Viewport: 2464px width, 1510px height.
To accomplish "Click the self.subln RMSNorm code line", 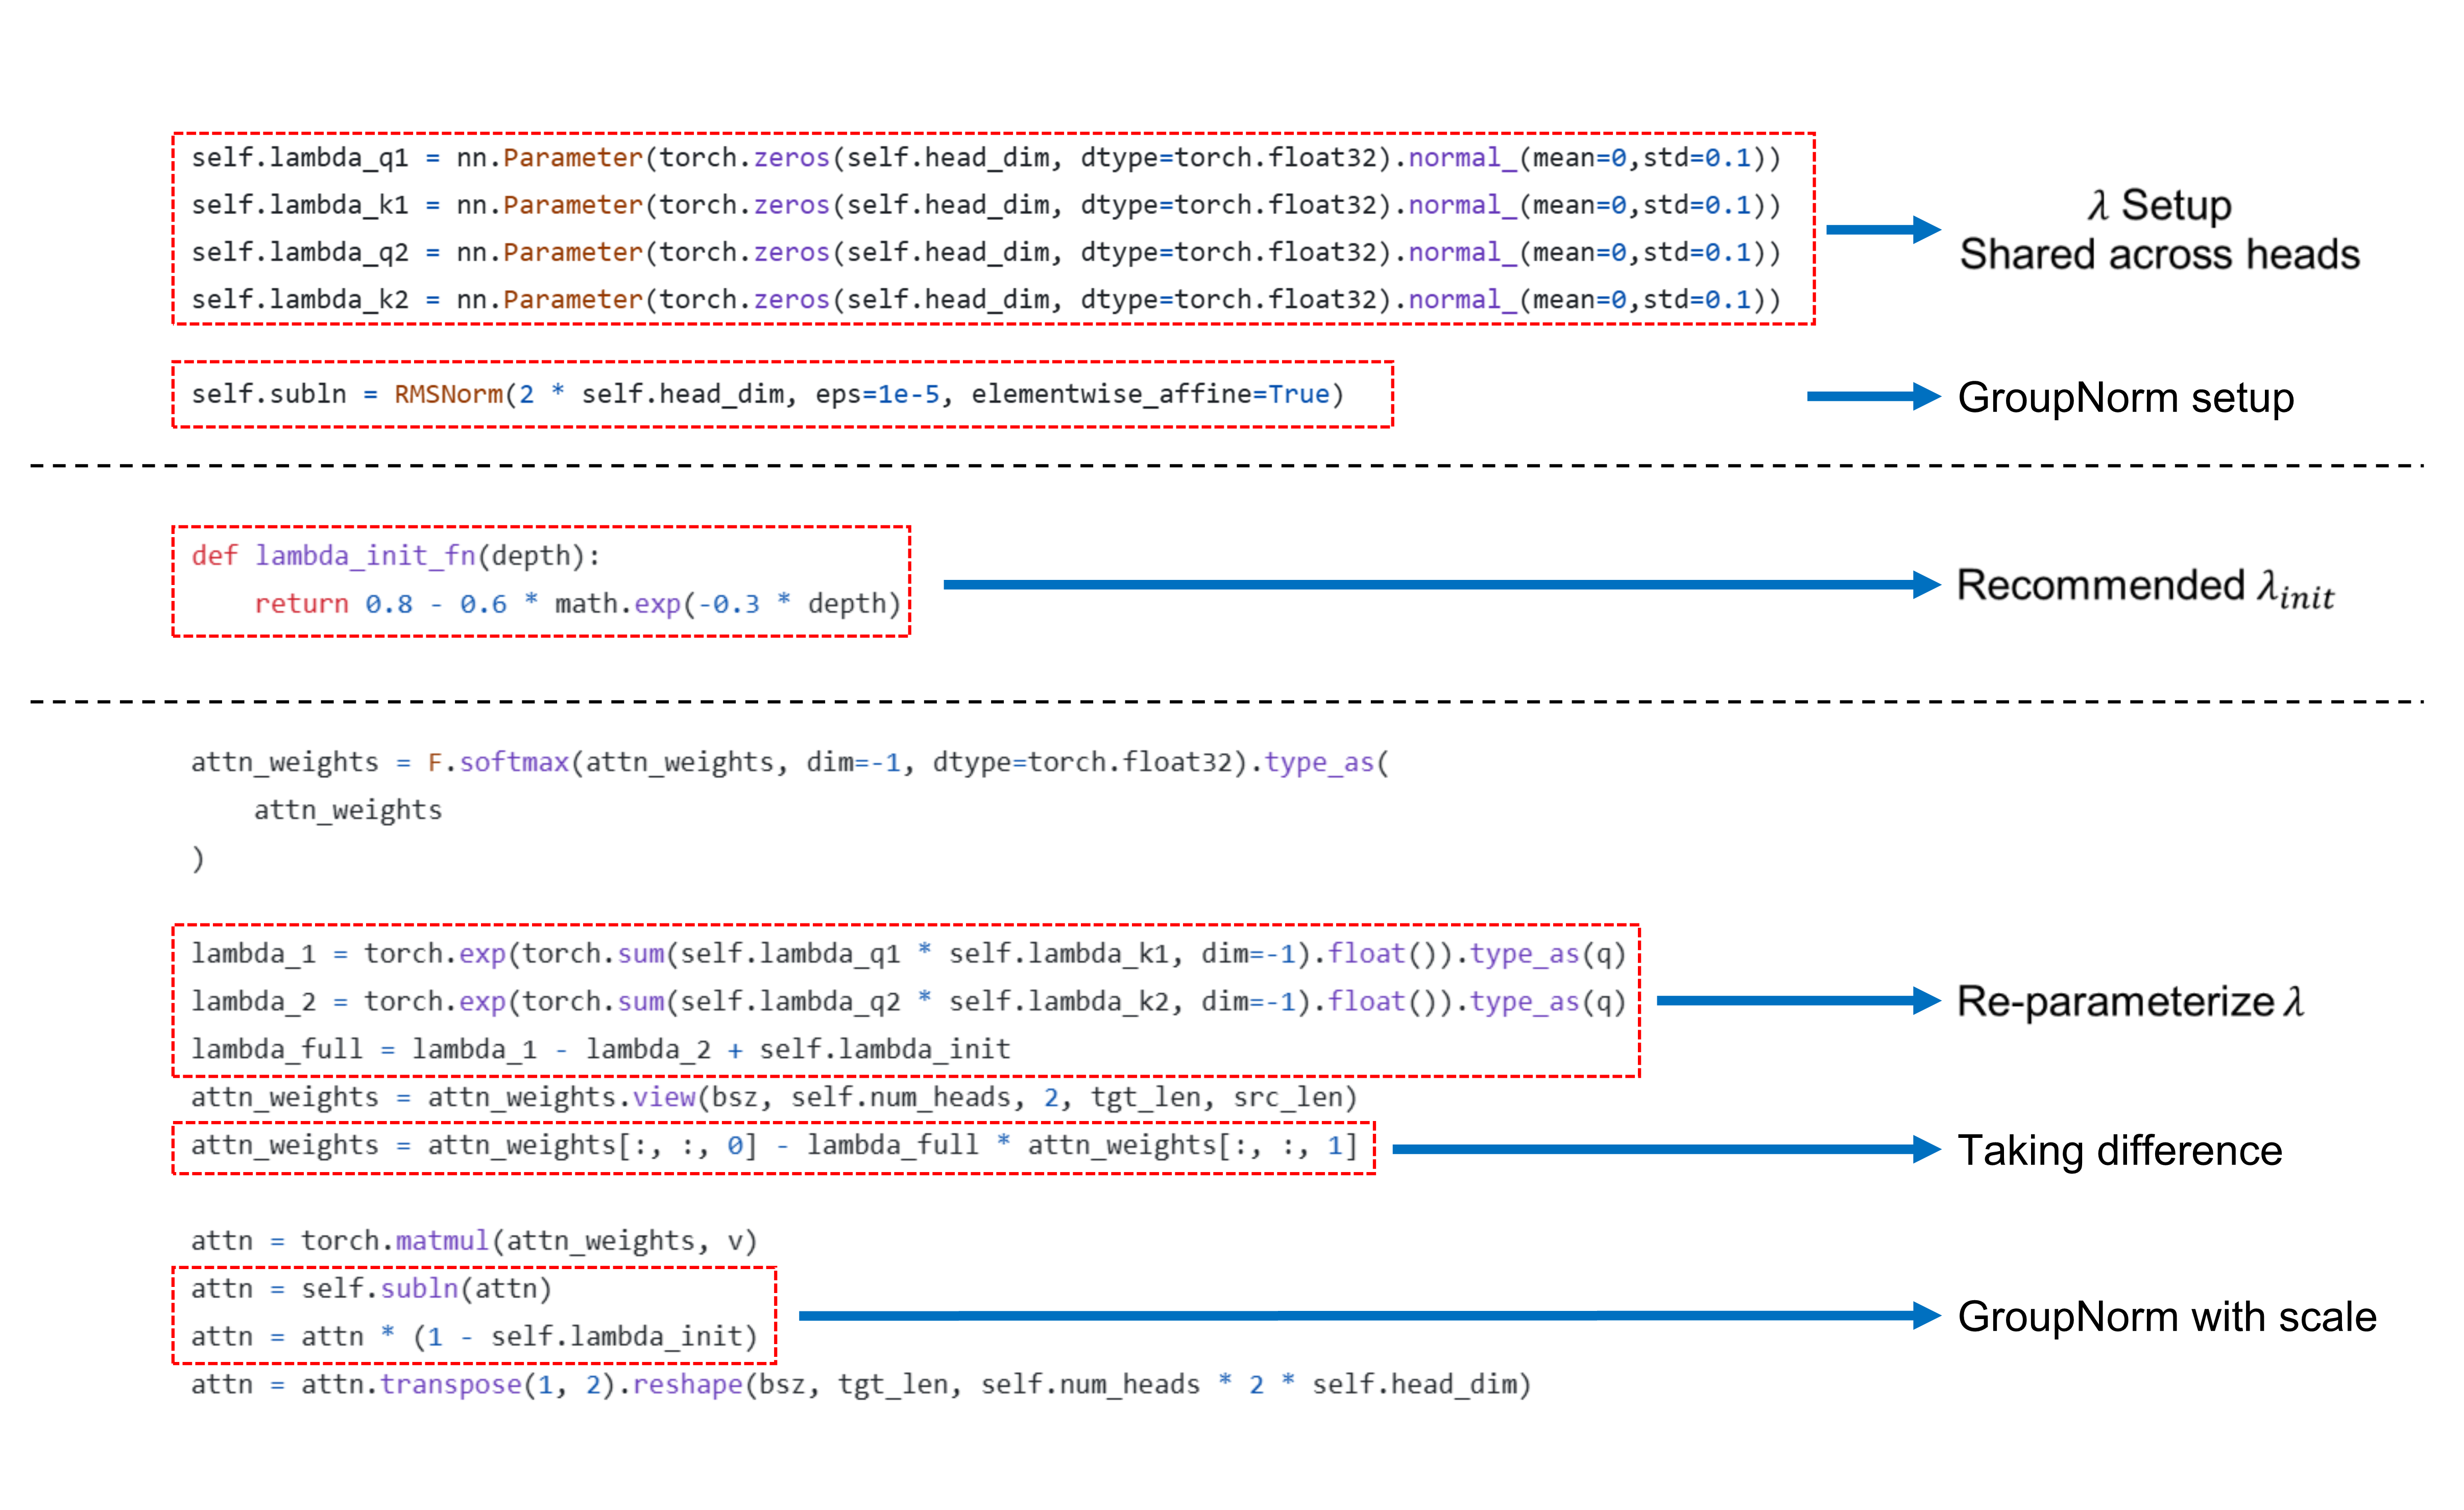I will pos(767,395).
